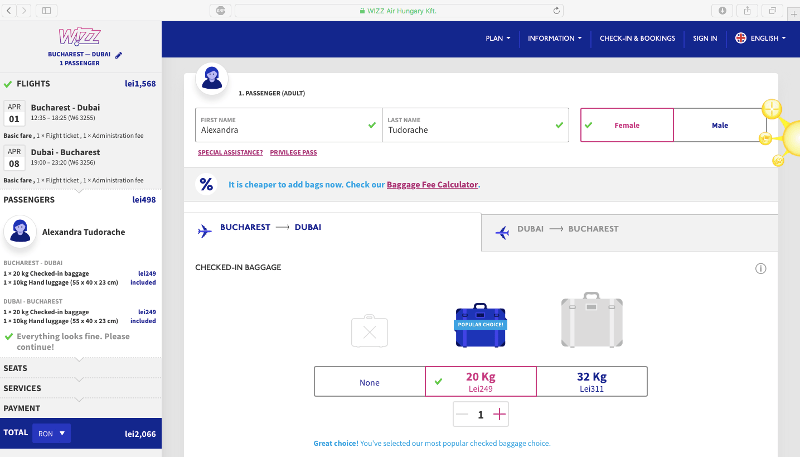Go forward with browser forward arrow
The height and width of the screenshot is (457, 800).
click(x=24, y=10)
